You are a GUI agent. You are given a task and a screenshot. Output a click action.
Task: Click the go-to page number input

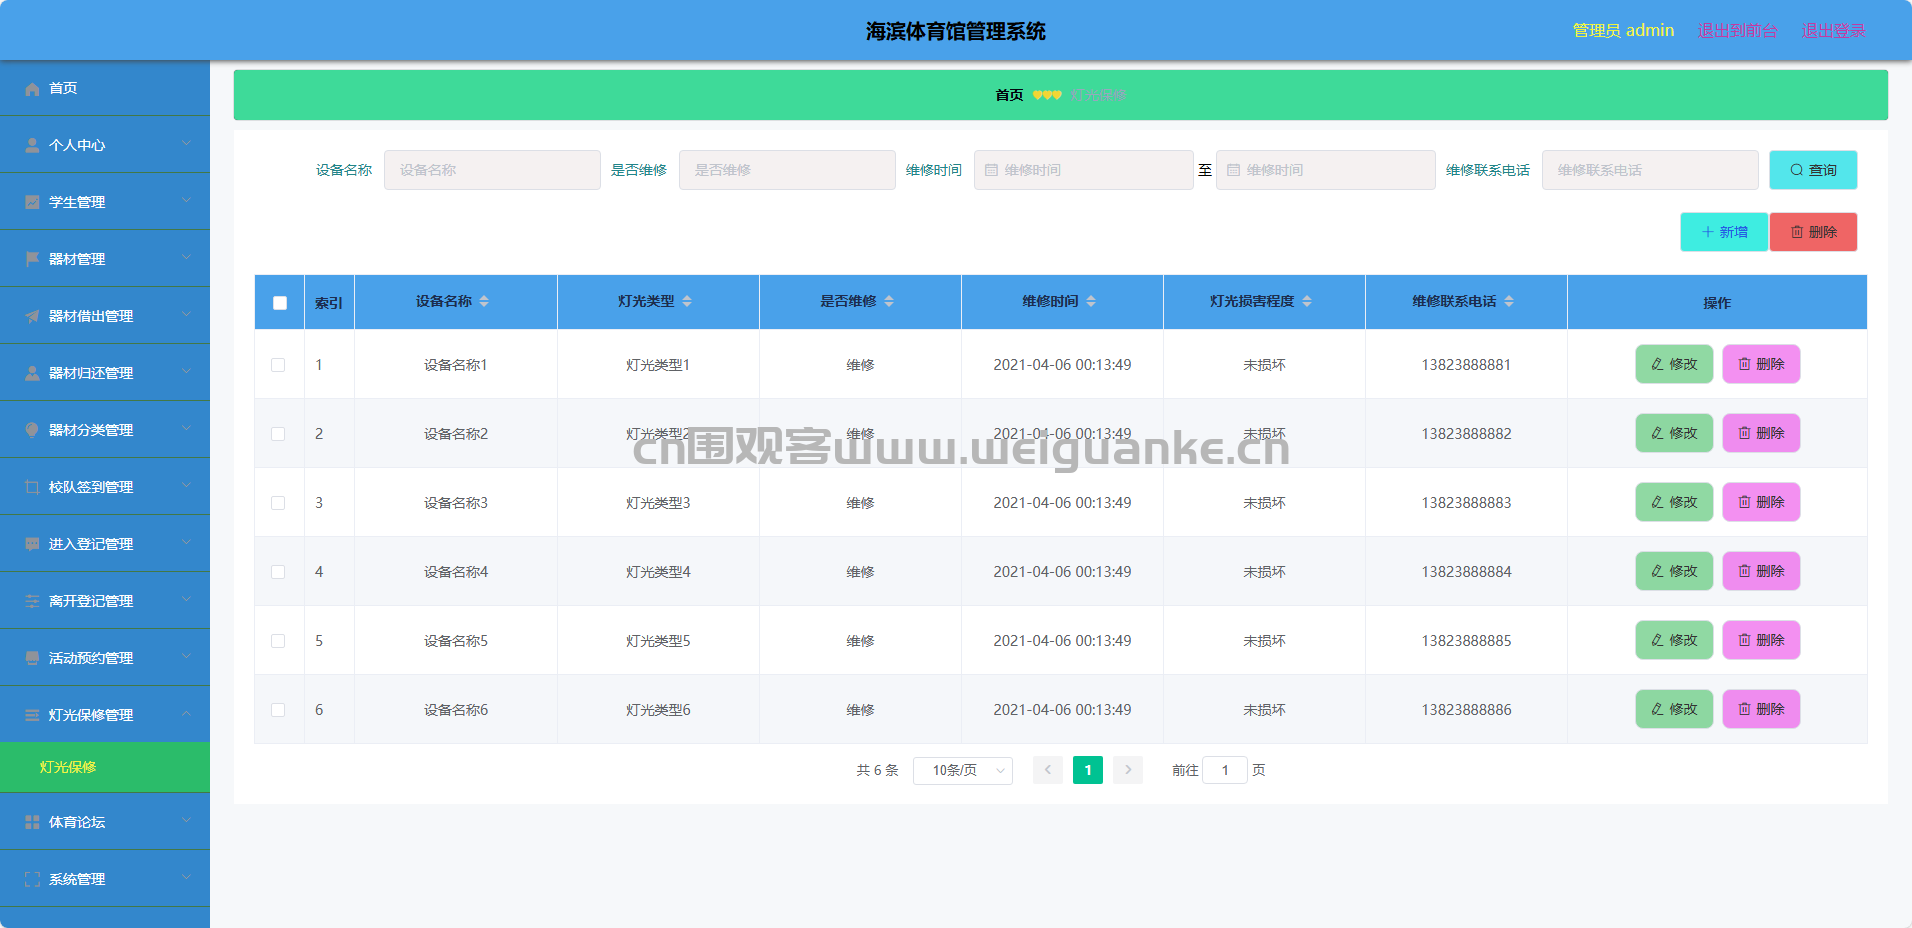(1225, 770)
